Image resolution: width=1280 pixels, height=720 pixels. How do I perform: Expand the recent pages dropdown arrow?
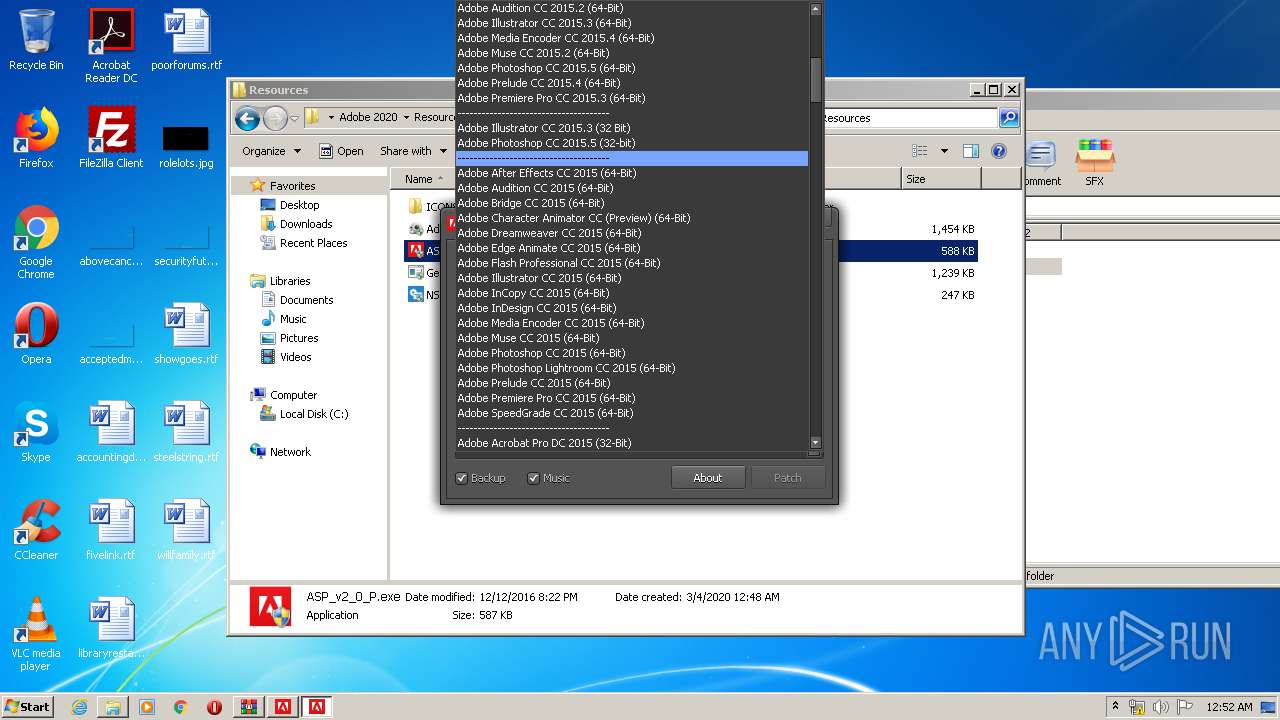coord(294,118)
